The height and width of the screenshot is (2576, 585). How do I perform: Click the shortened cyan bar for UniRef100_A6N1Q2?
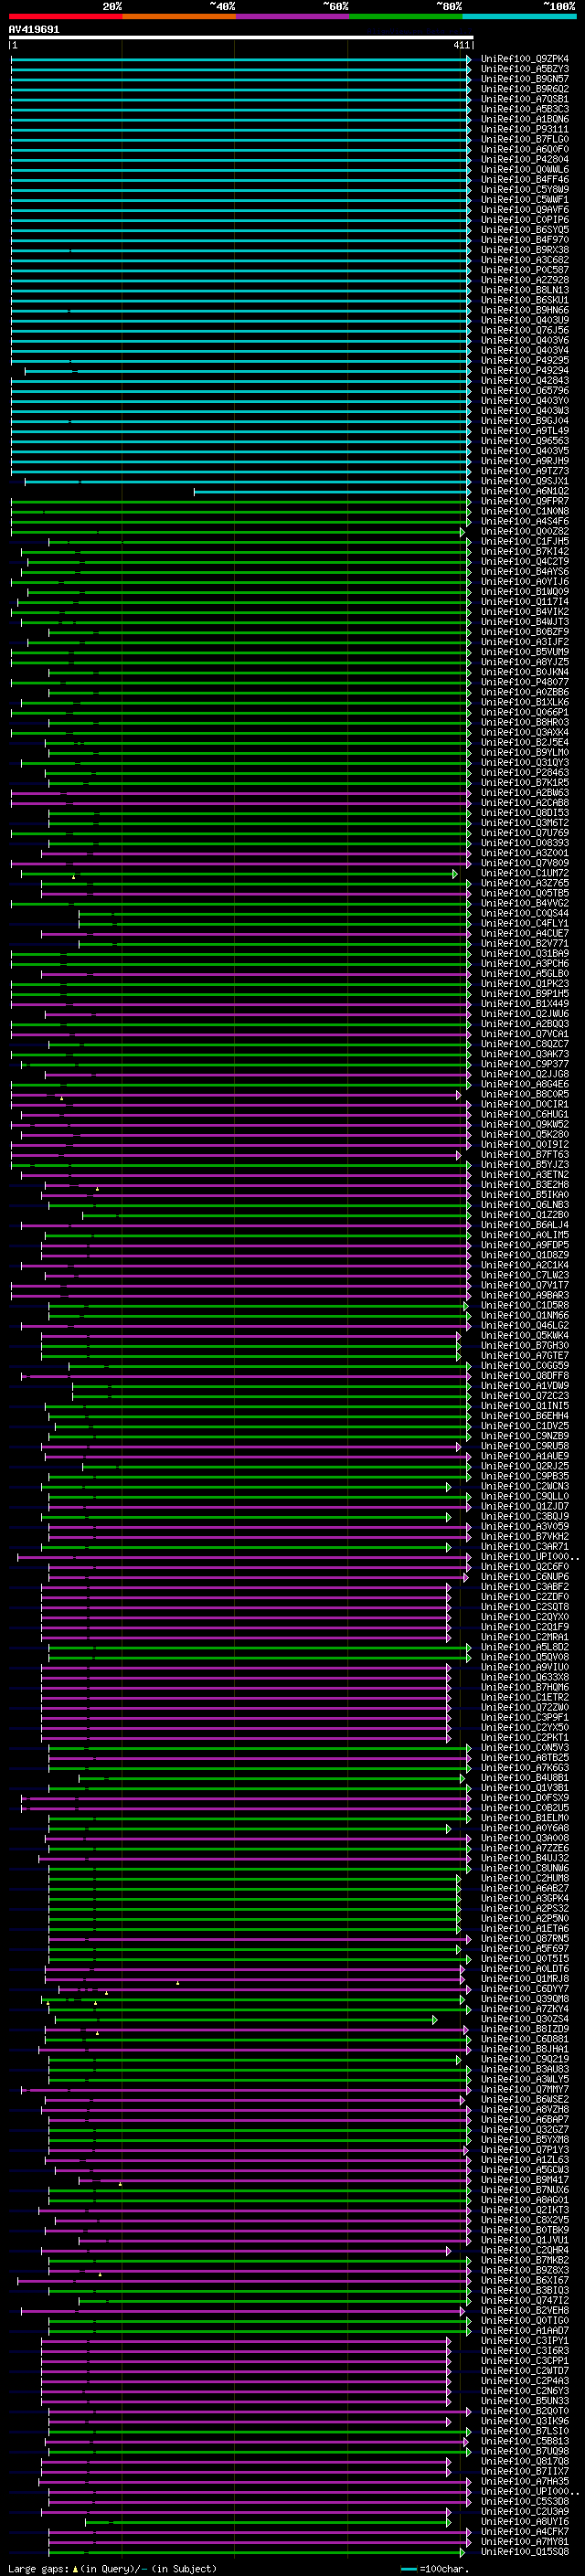coord(332,491)
